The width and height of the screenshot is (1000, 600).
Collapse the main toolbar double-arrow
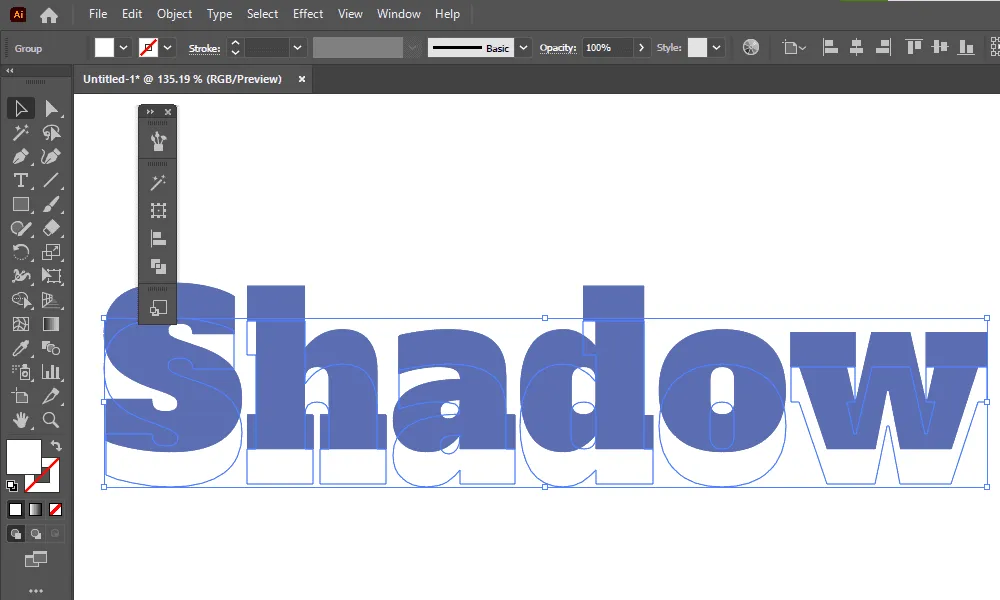pos(10,71)
